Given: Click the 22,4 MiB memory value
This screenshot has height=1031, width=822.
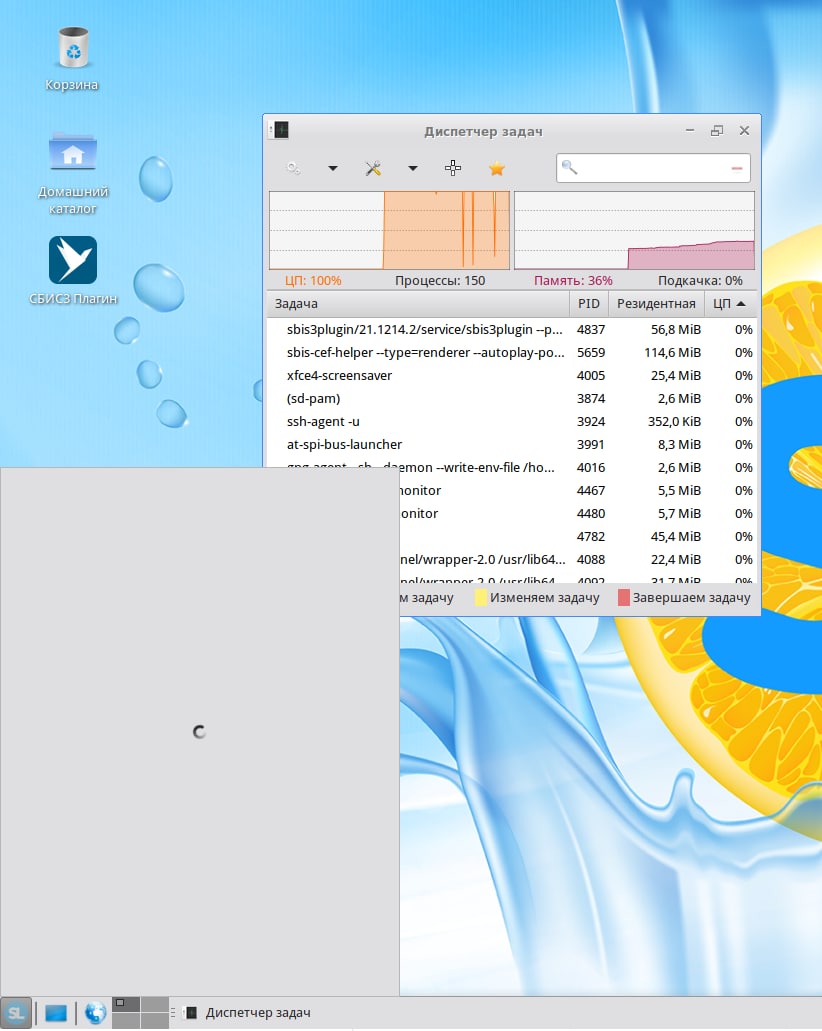Looking at the screenshot, I should (x=675, y=560).
